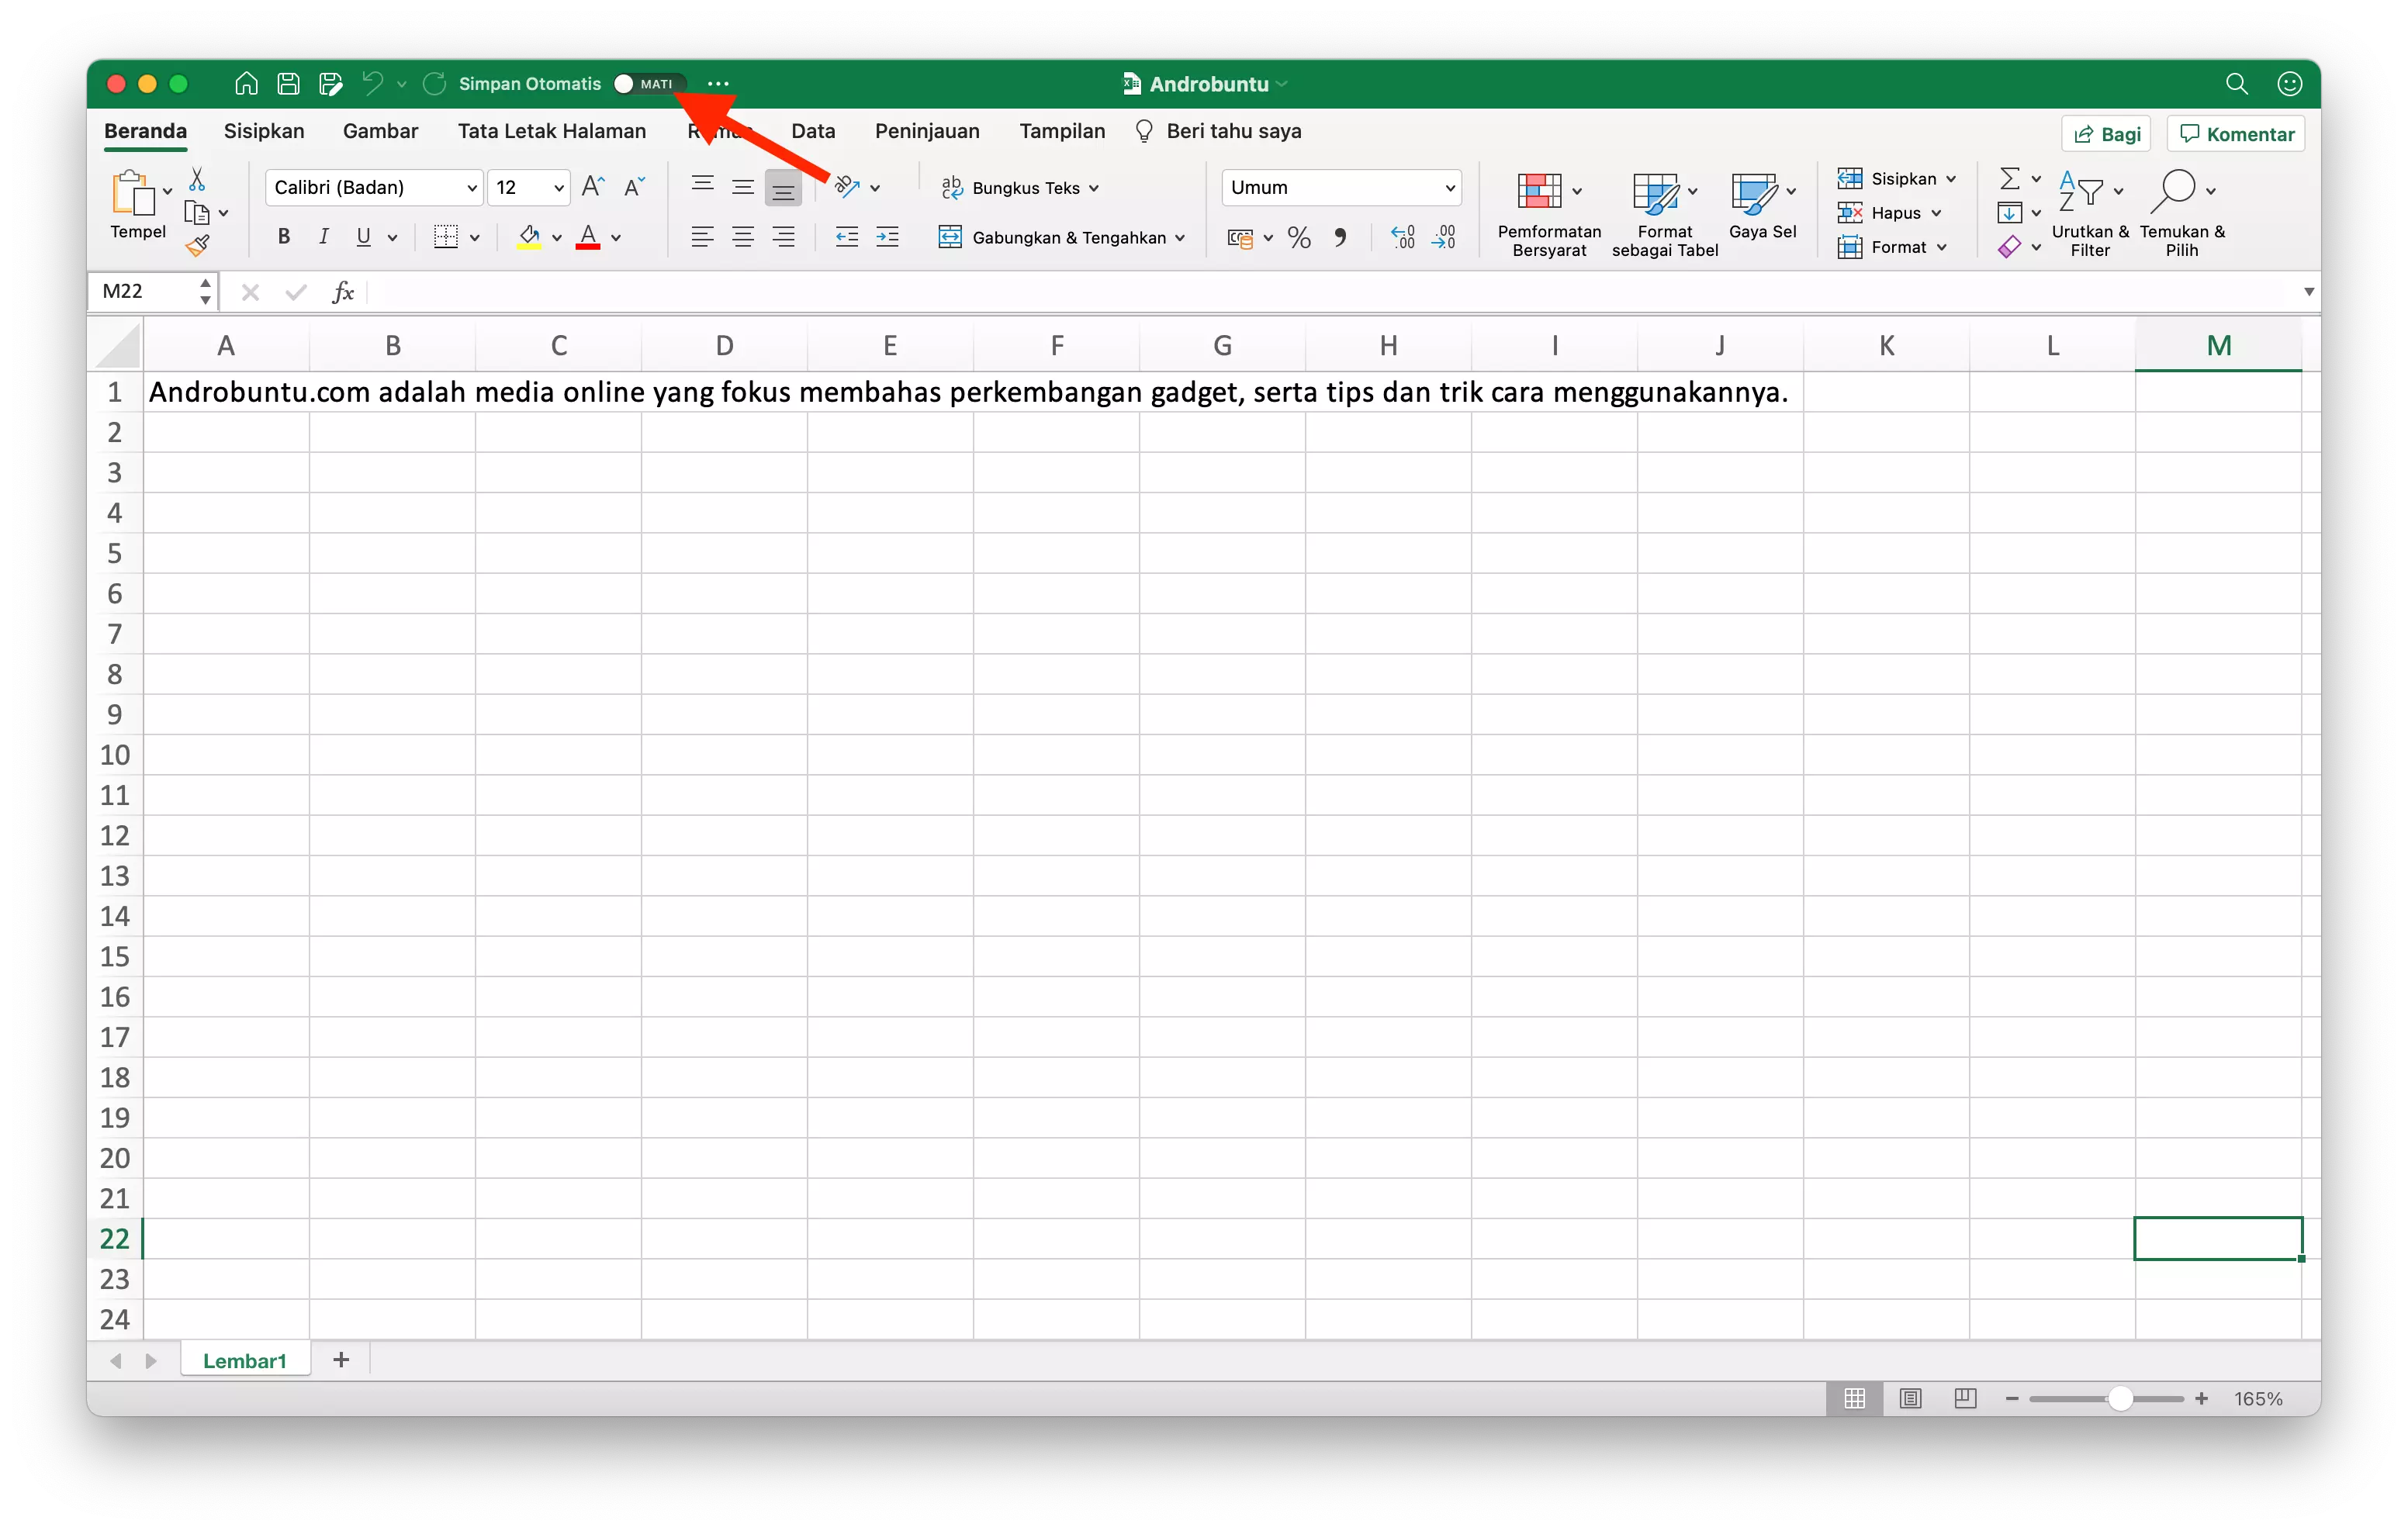Toggle bold formatting on
The height and width of the screenshot is (1531, 2408).
(x=283, y=237)
